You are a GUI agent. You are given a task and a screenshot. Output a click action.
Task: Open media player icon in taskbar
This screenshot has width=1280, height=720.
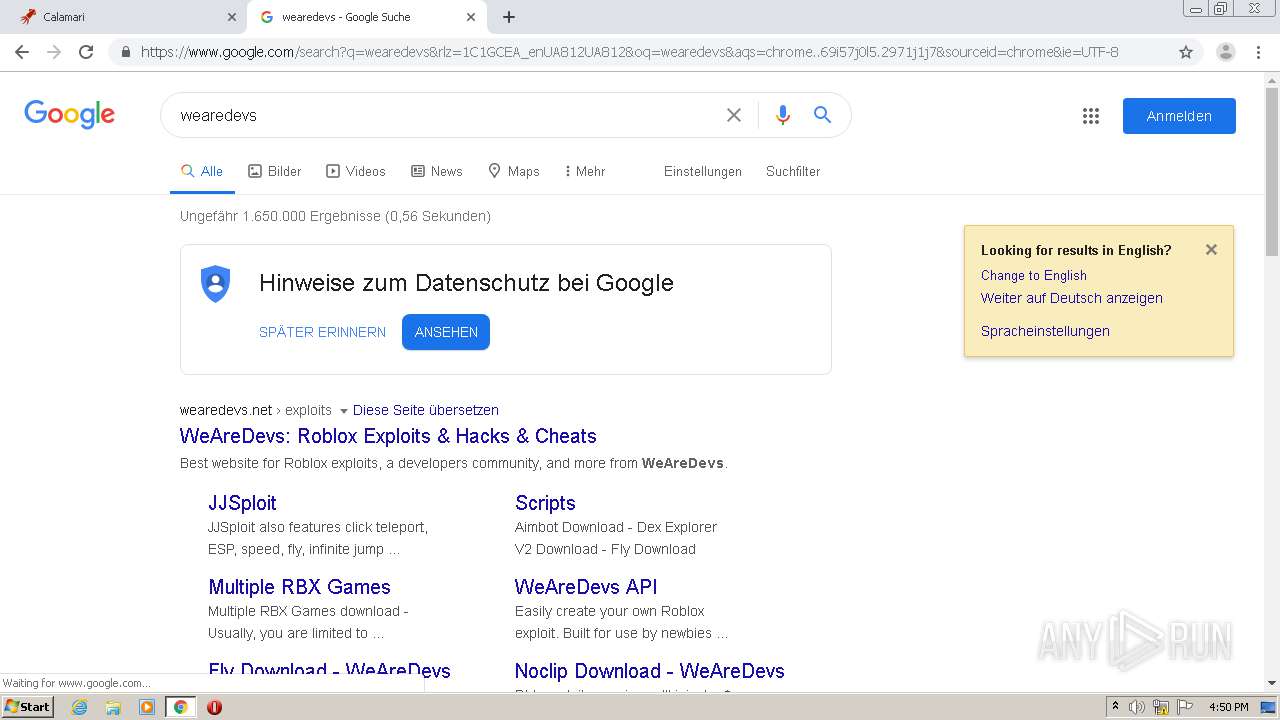pos(147,707)
